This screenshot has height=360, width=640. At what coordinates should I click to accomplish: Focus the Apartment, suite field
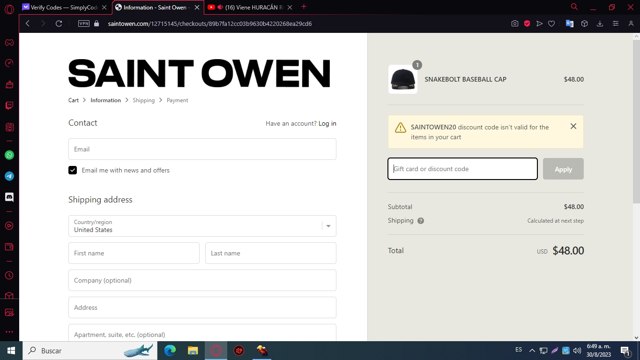202,332
